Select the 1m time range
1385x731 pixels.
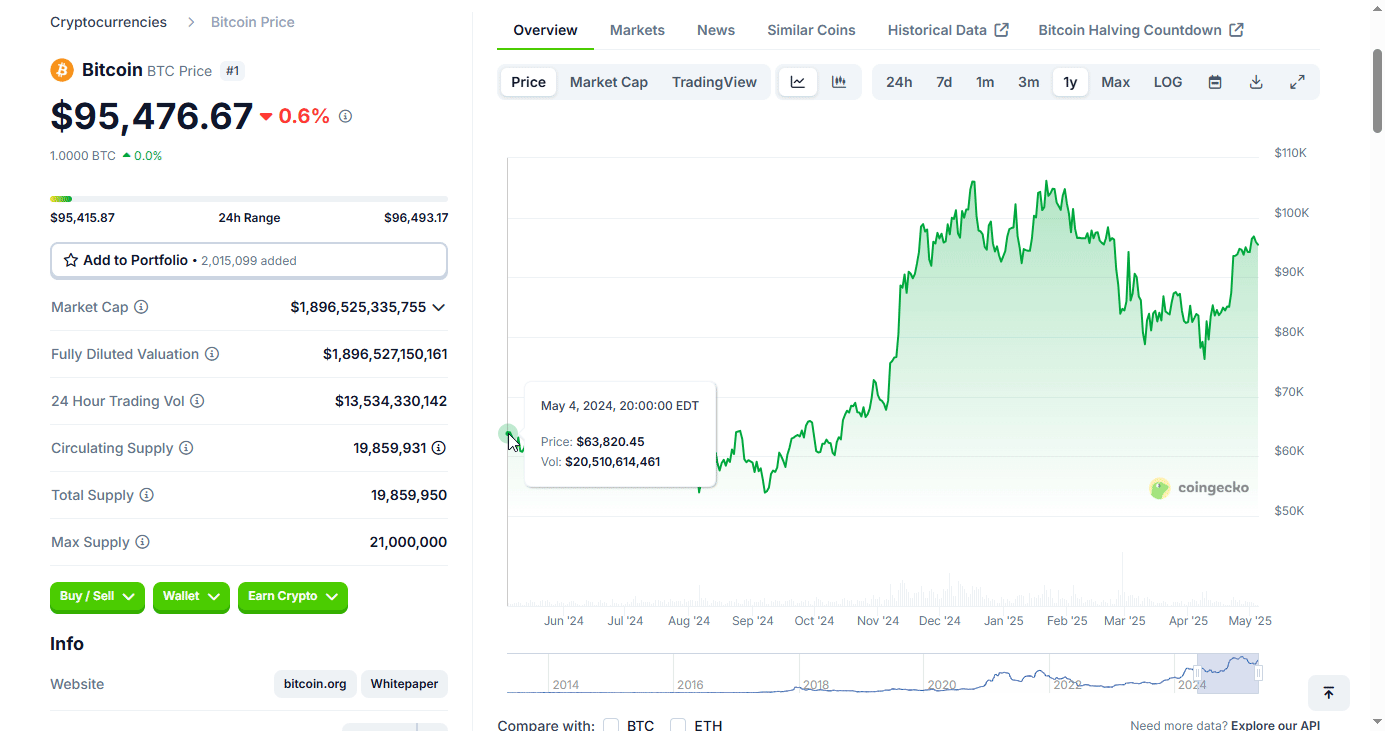(985, 82)
